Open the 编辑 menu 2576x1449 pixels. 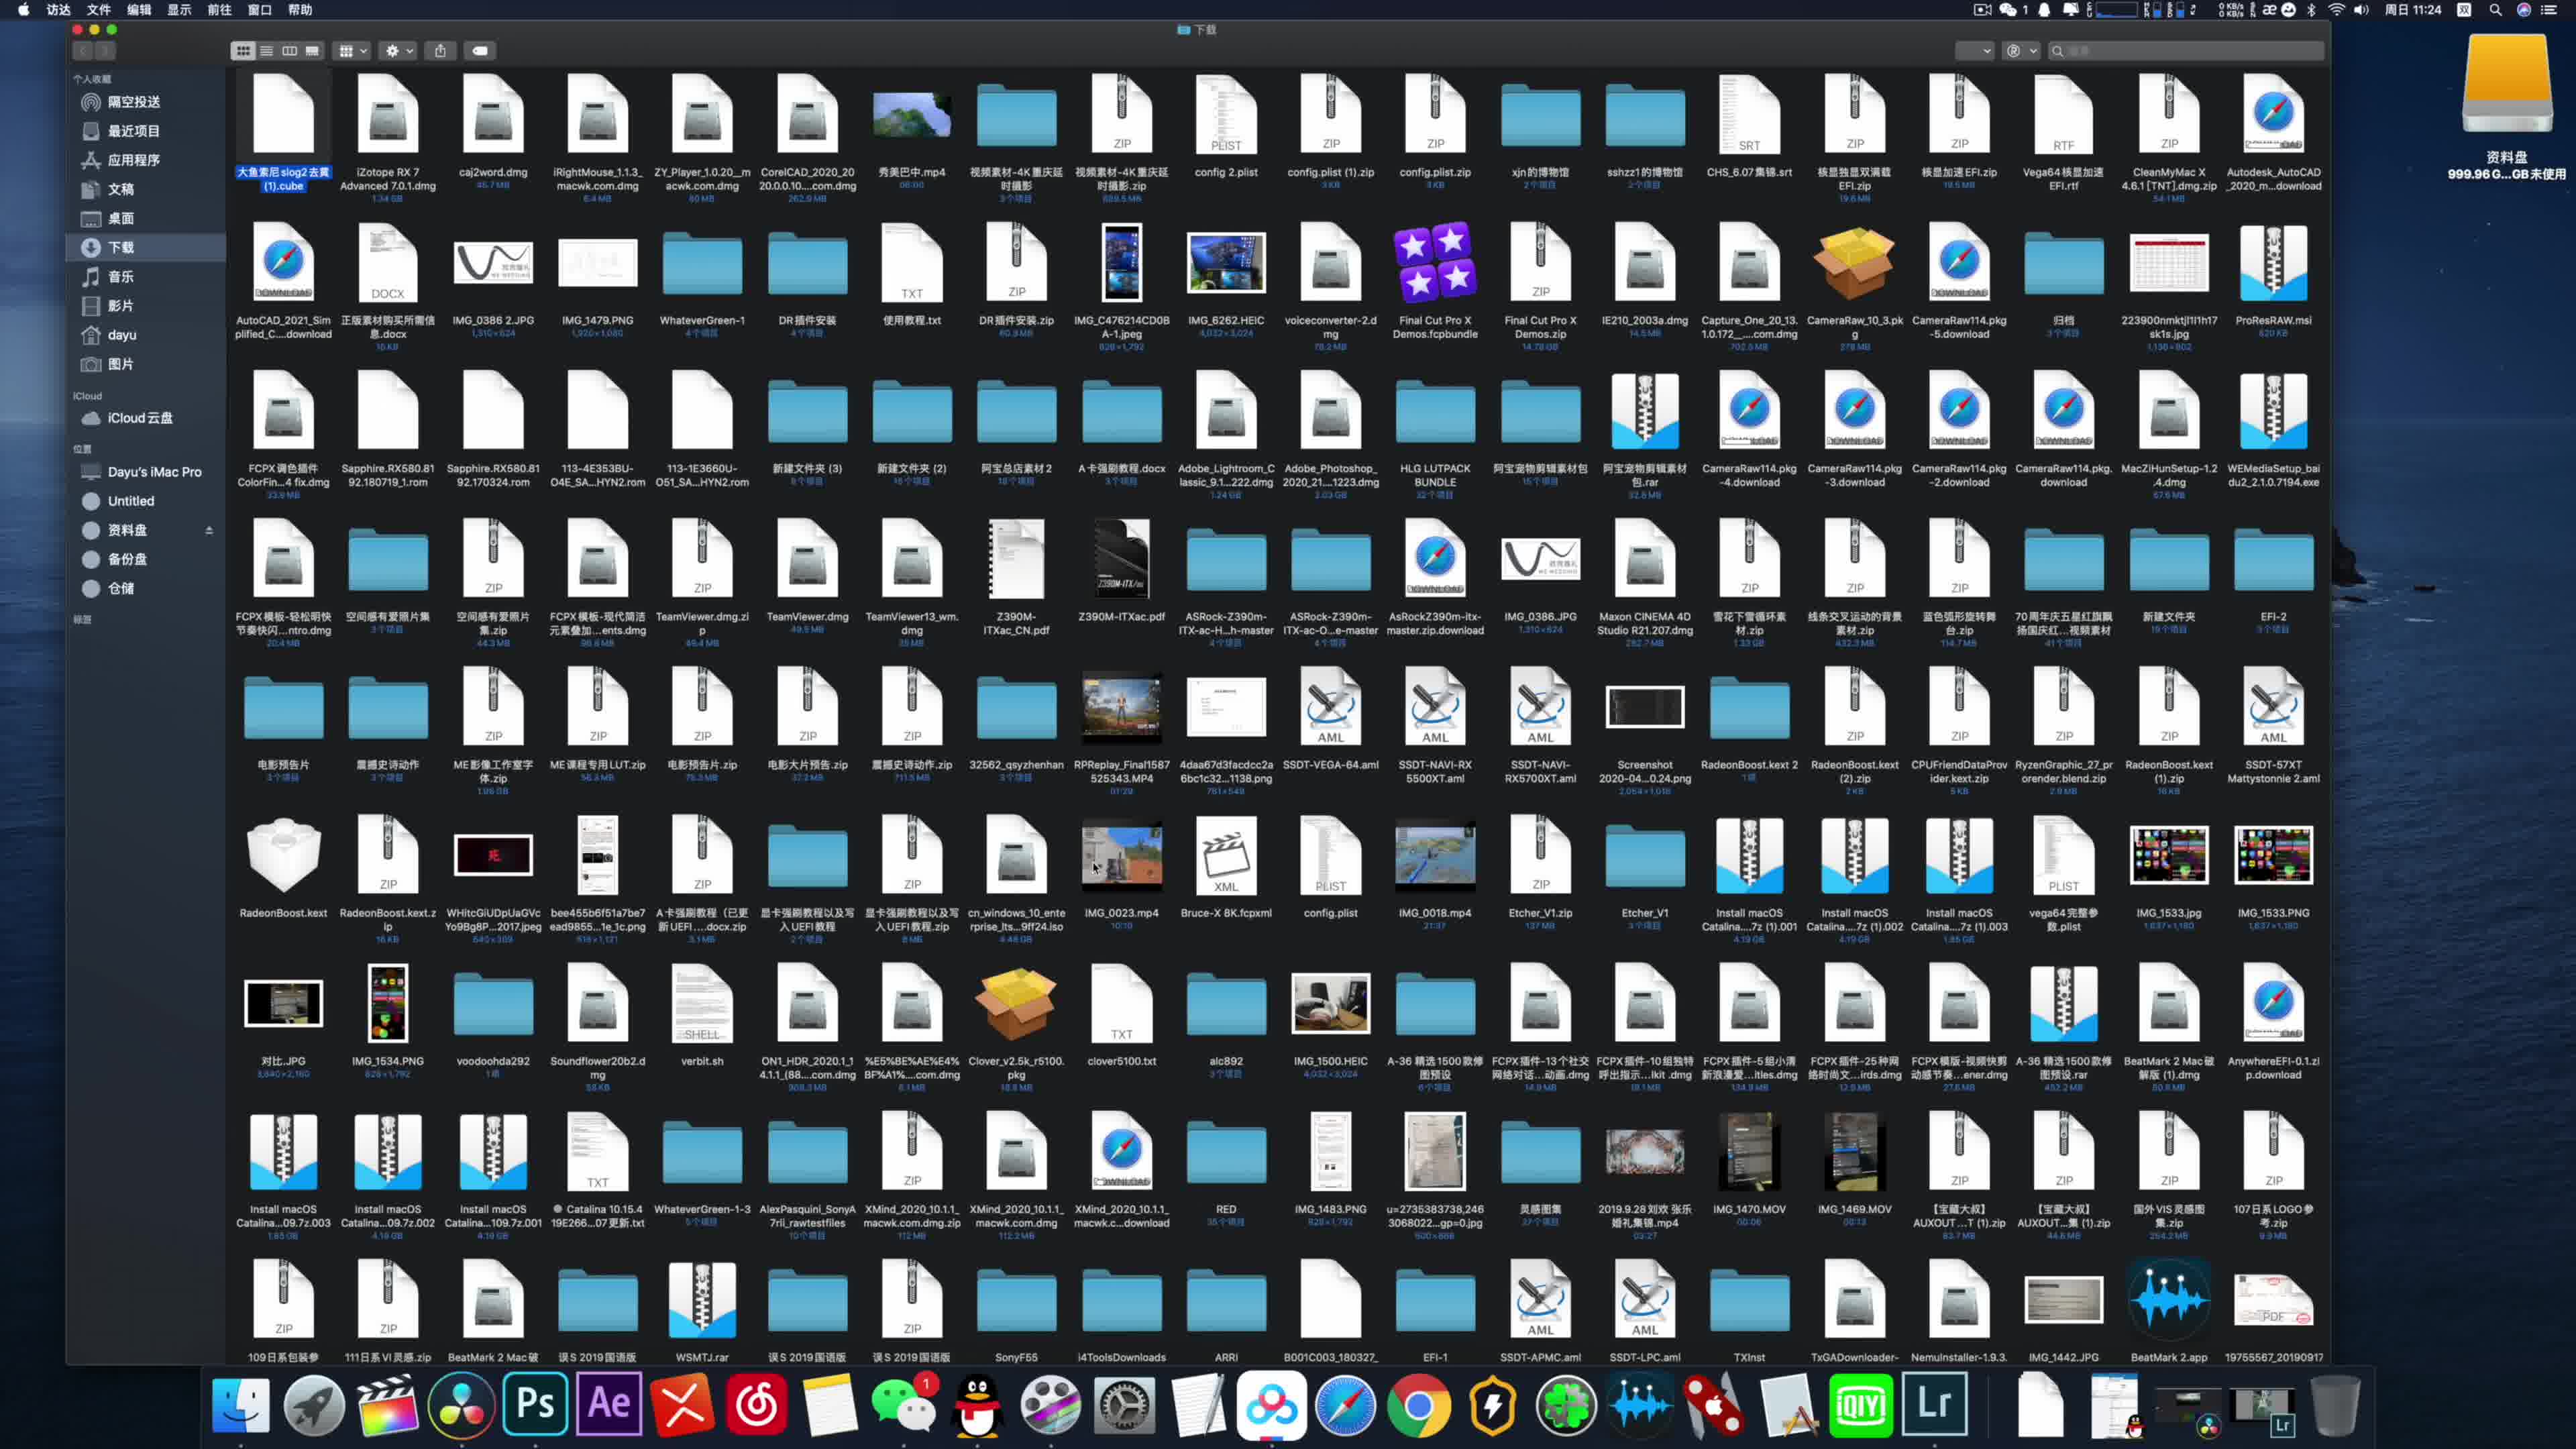(x=139, y=10)
